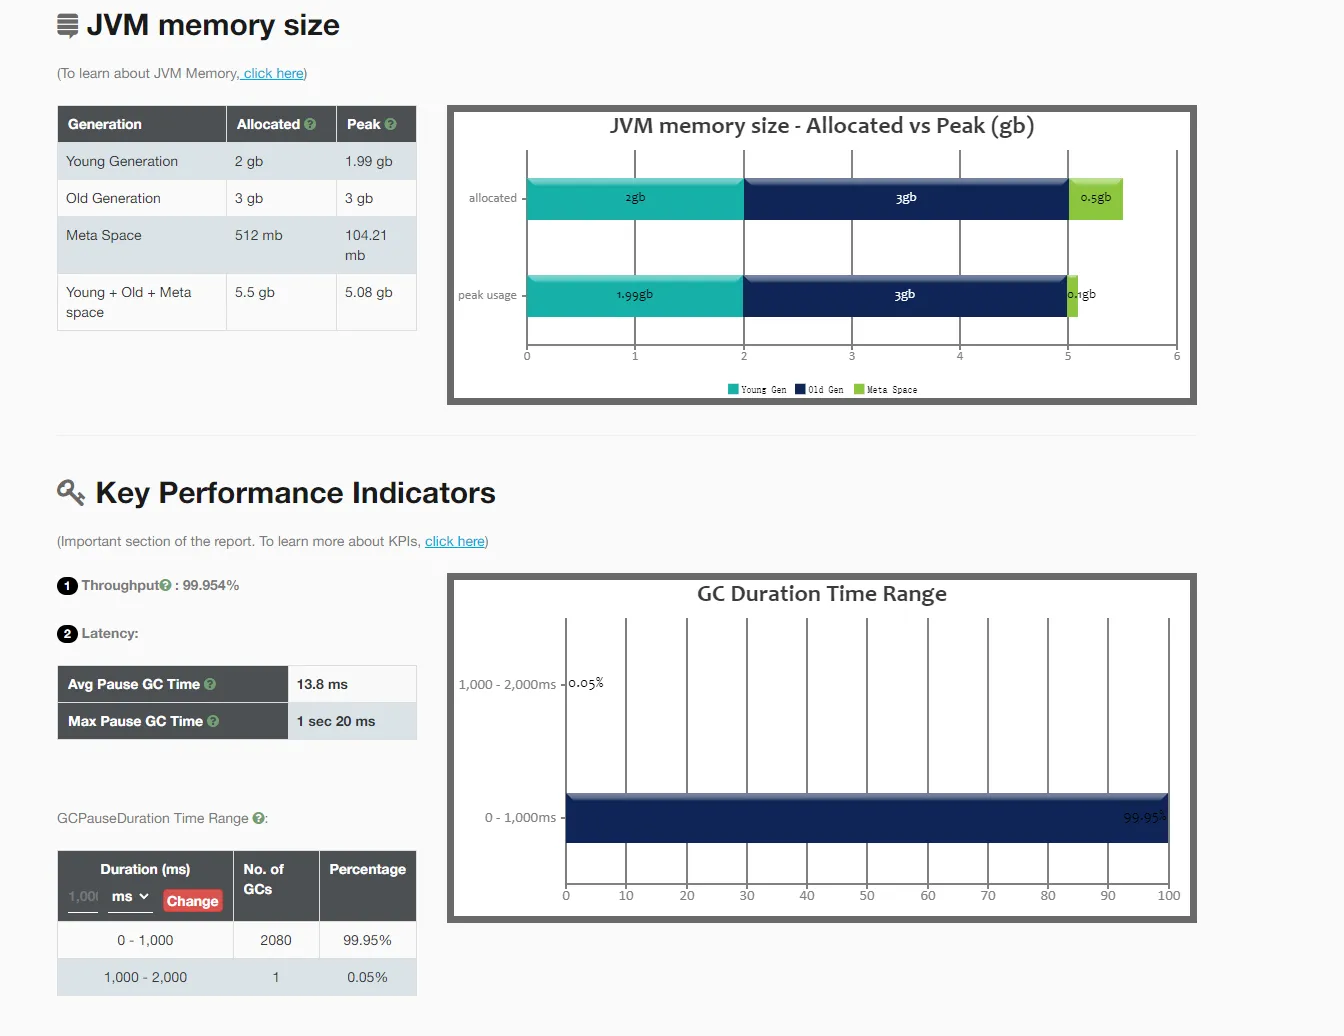Click the Max Pause GC Time help icon
The height and width of the screenshot is (1036, 1344).
pos(213,721)
